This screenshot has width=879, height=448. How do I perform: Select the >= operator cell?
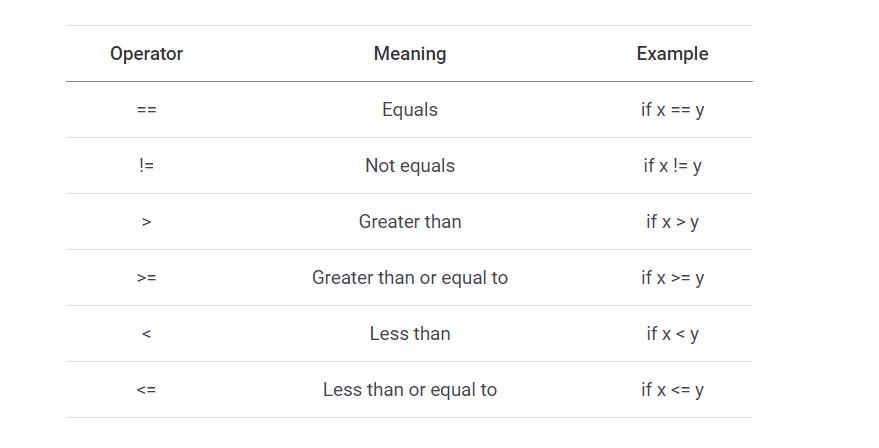coord(146,278)
